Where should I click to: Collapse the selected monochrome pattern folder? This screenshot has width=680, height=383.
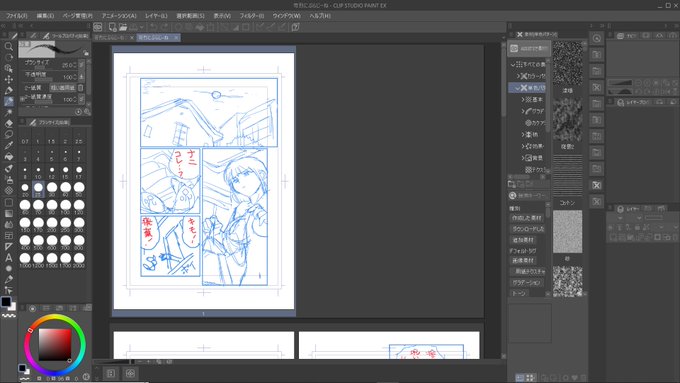(517, 88)
